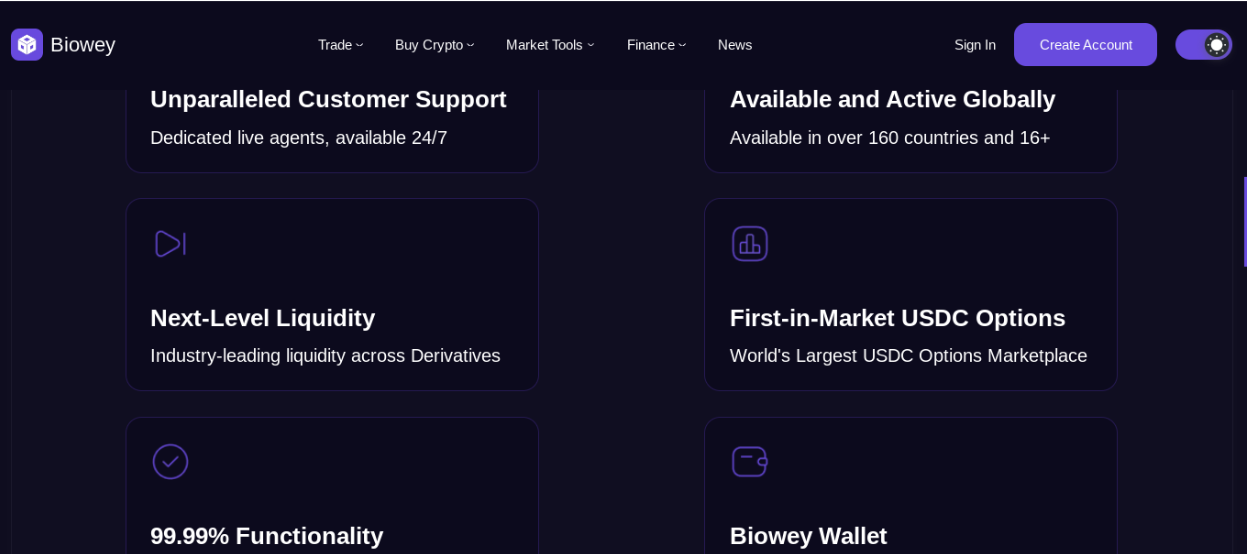The image size is (1247, 554).
Task: Open the Buy Crypto dropdown
Action: click(x=434, y=45)
